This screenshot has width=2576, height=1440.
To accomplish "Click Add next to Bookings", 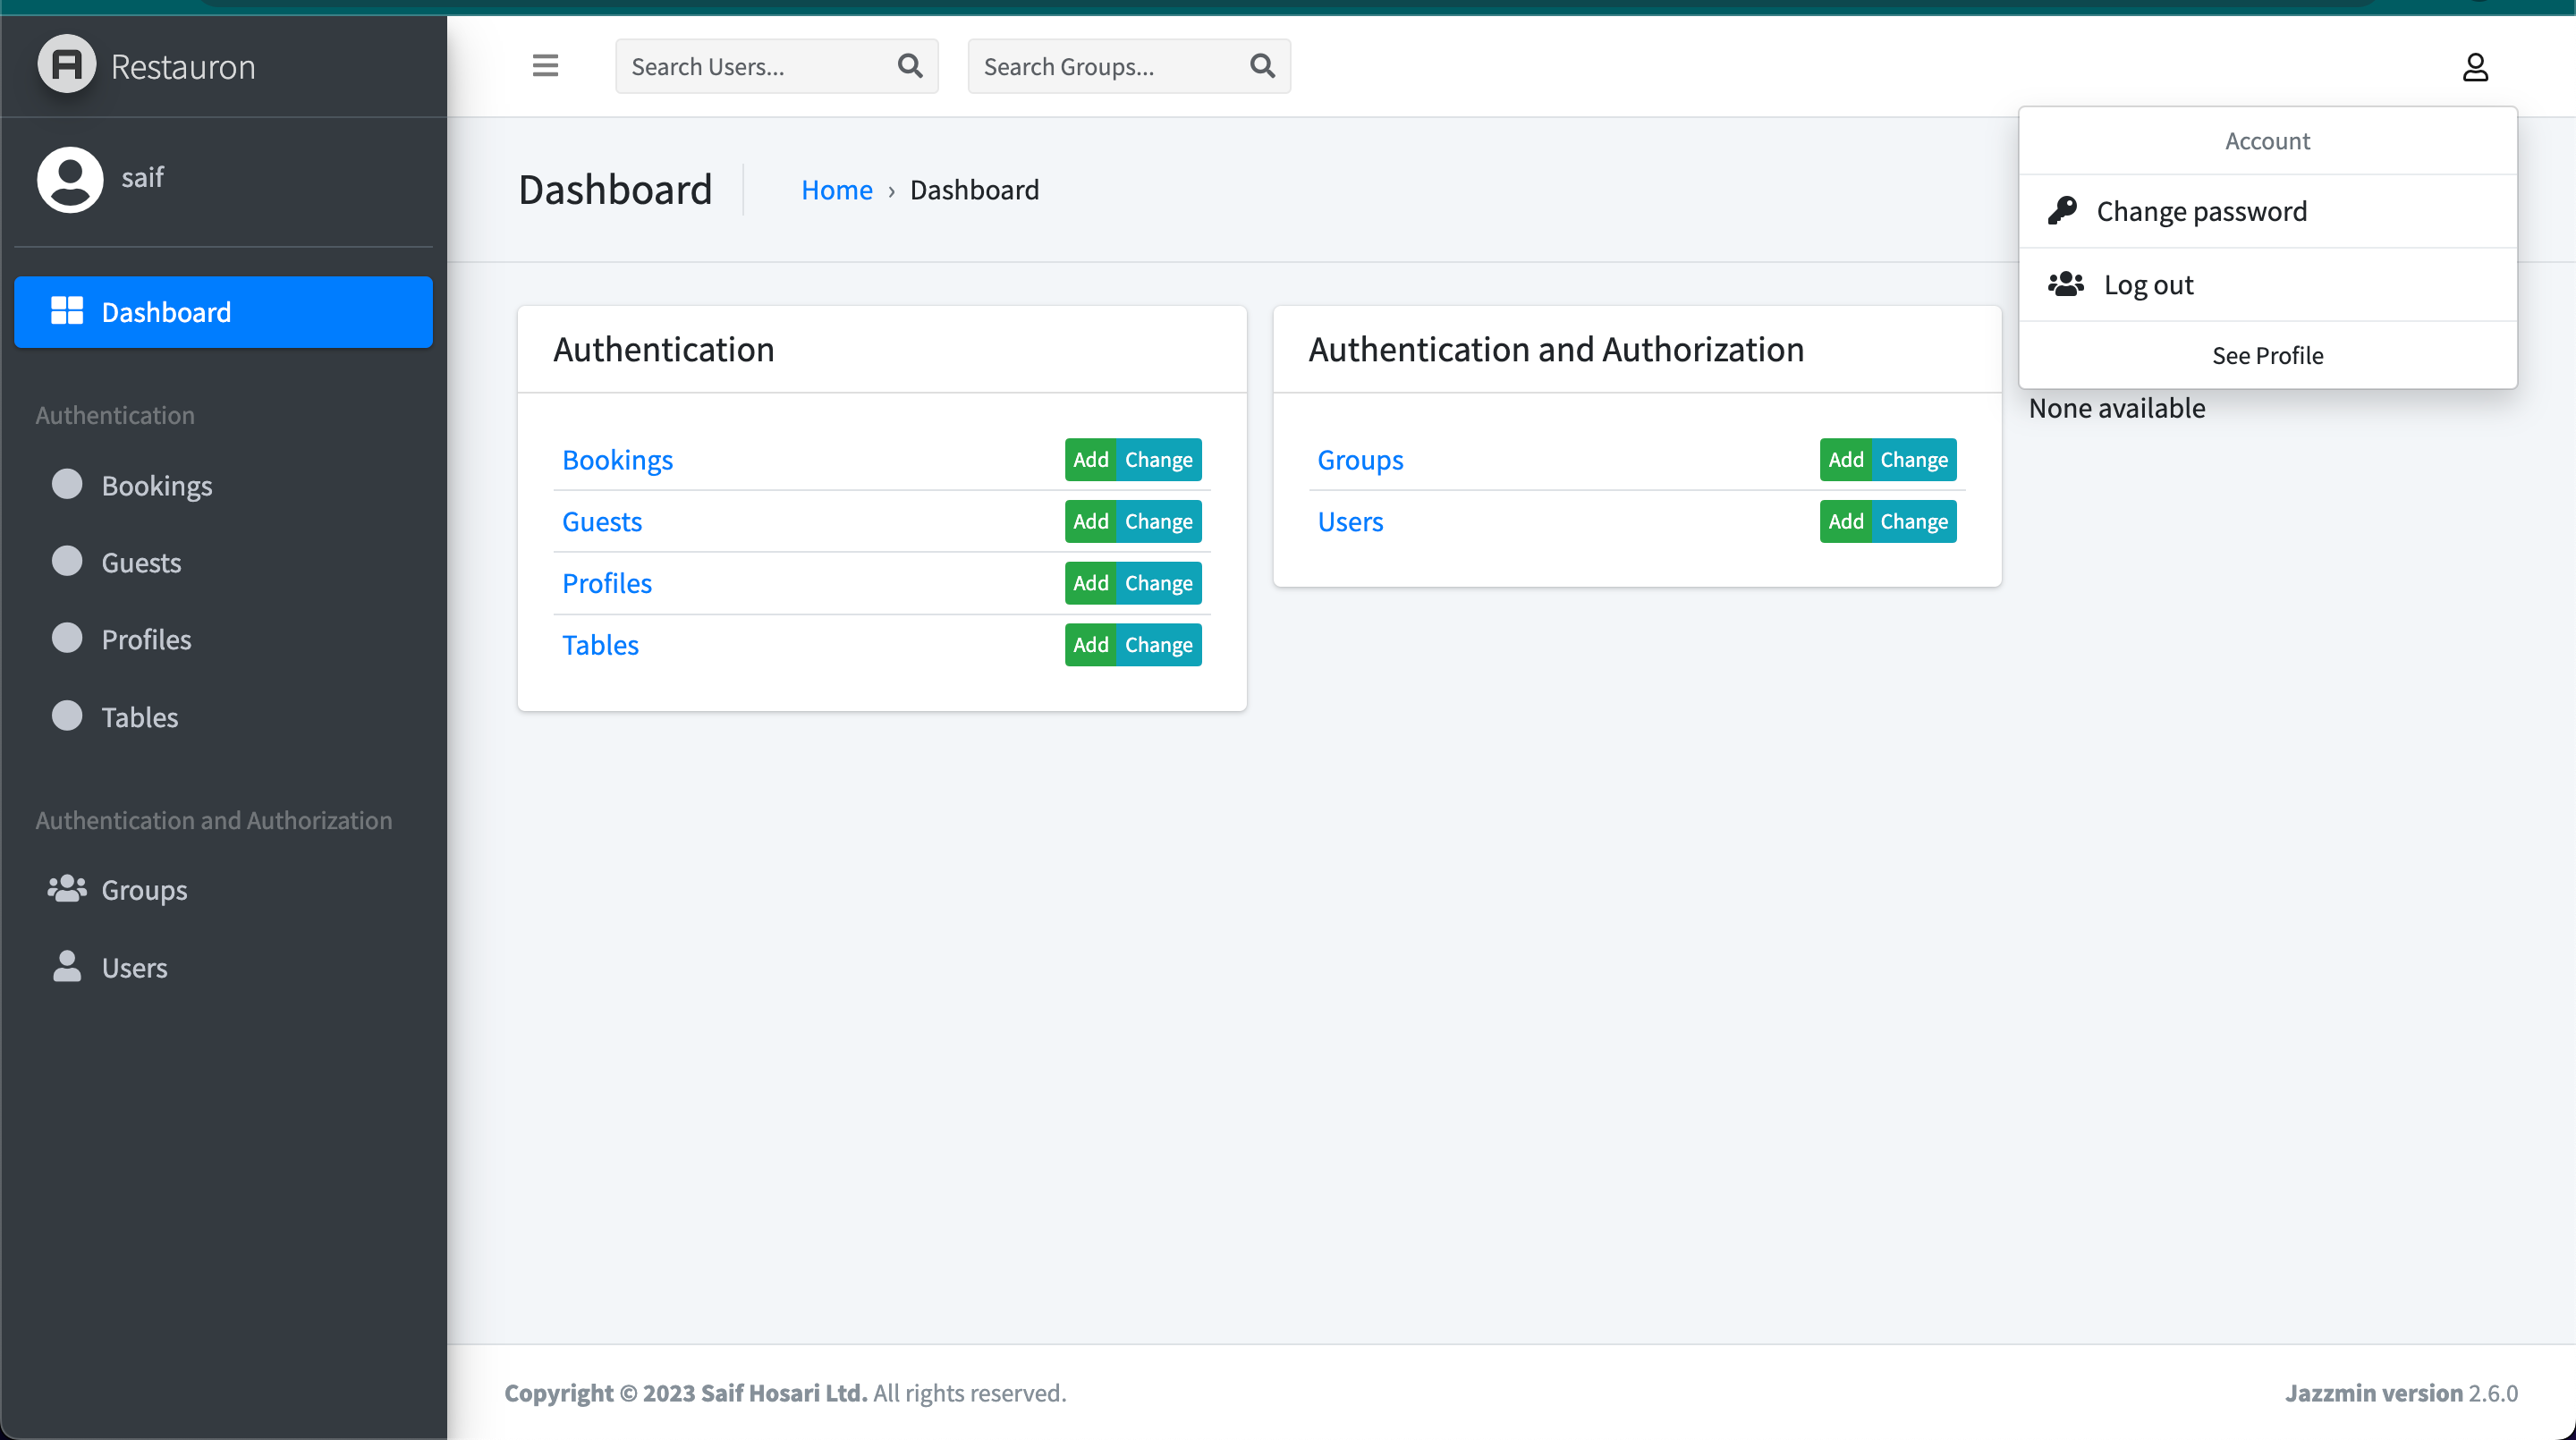I will (1090, 459).
